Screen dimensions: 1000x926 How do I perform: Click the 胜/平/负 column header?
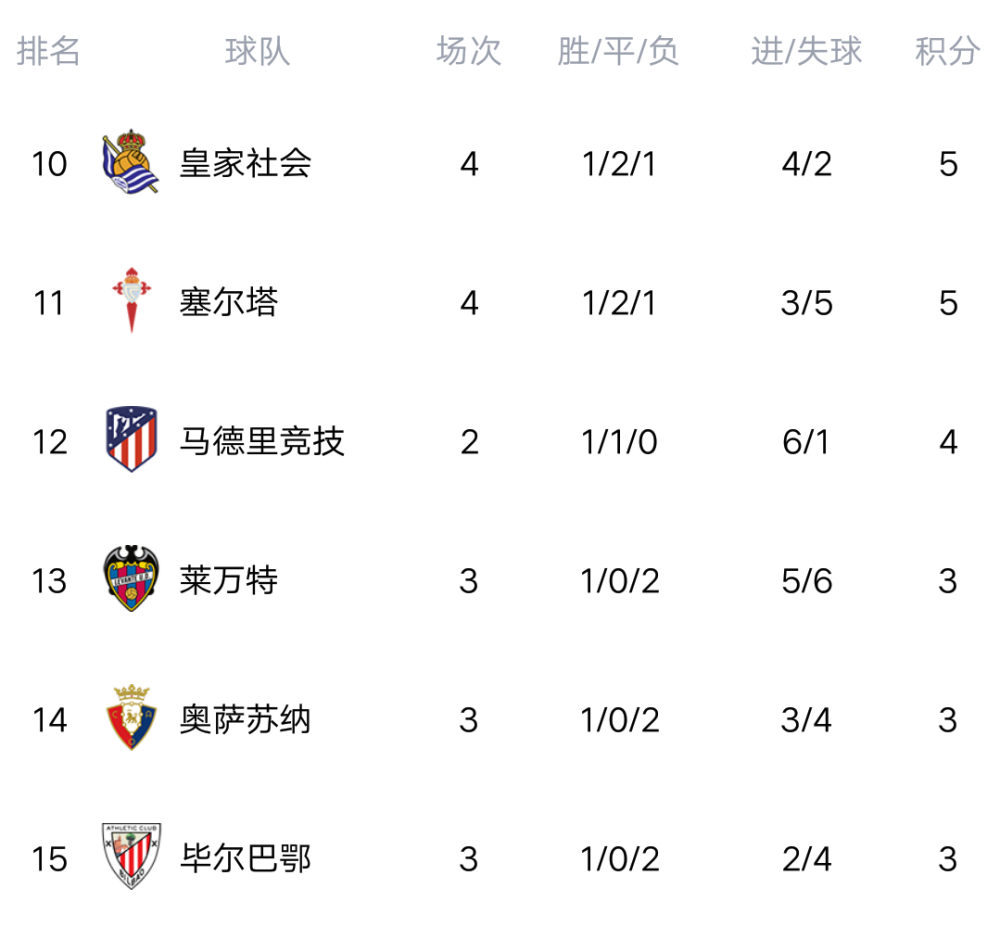point(618,51)
